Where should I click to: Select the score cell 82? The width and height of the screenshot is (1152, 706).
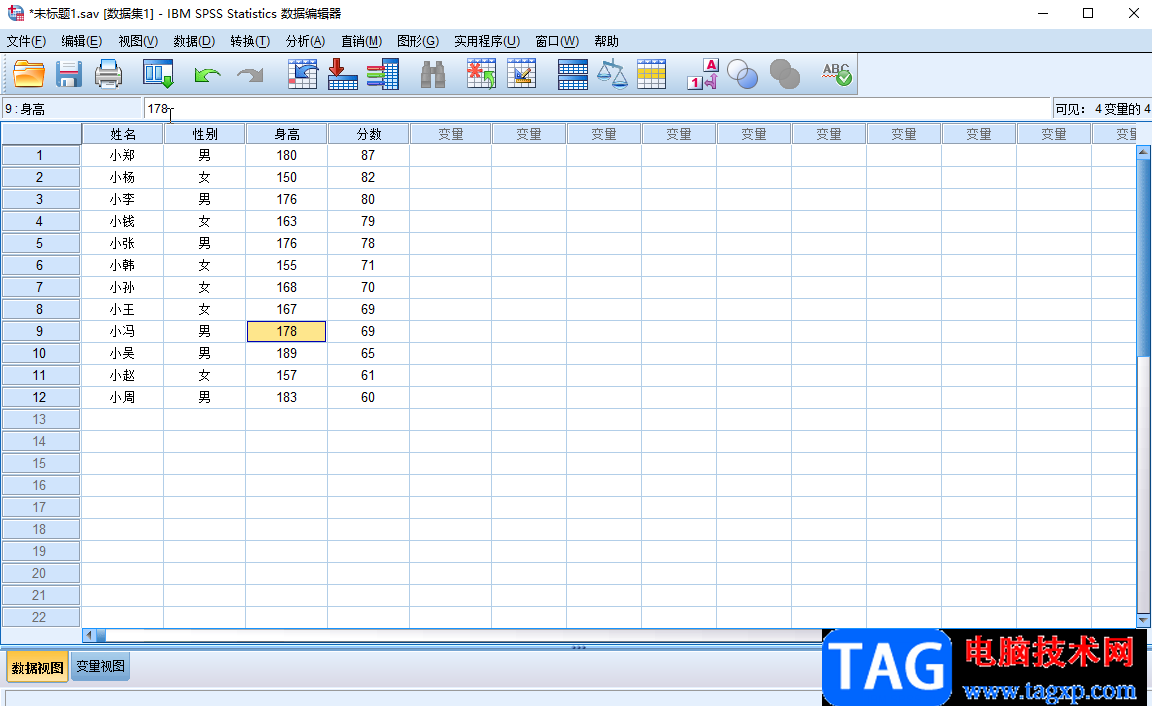click(369, 177)
